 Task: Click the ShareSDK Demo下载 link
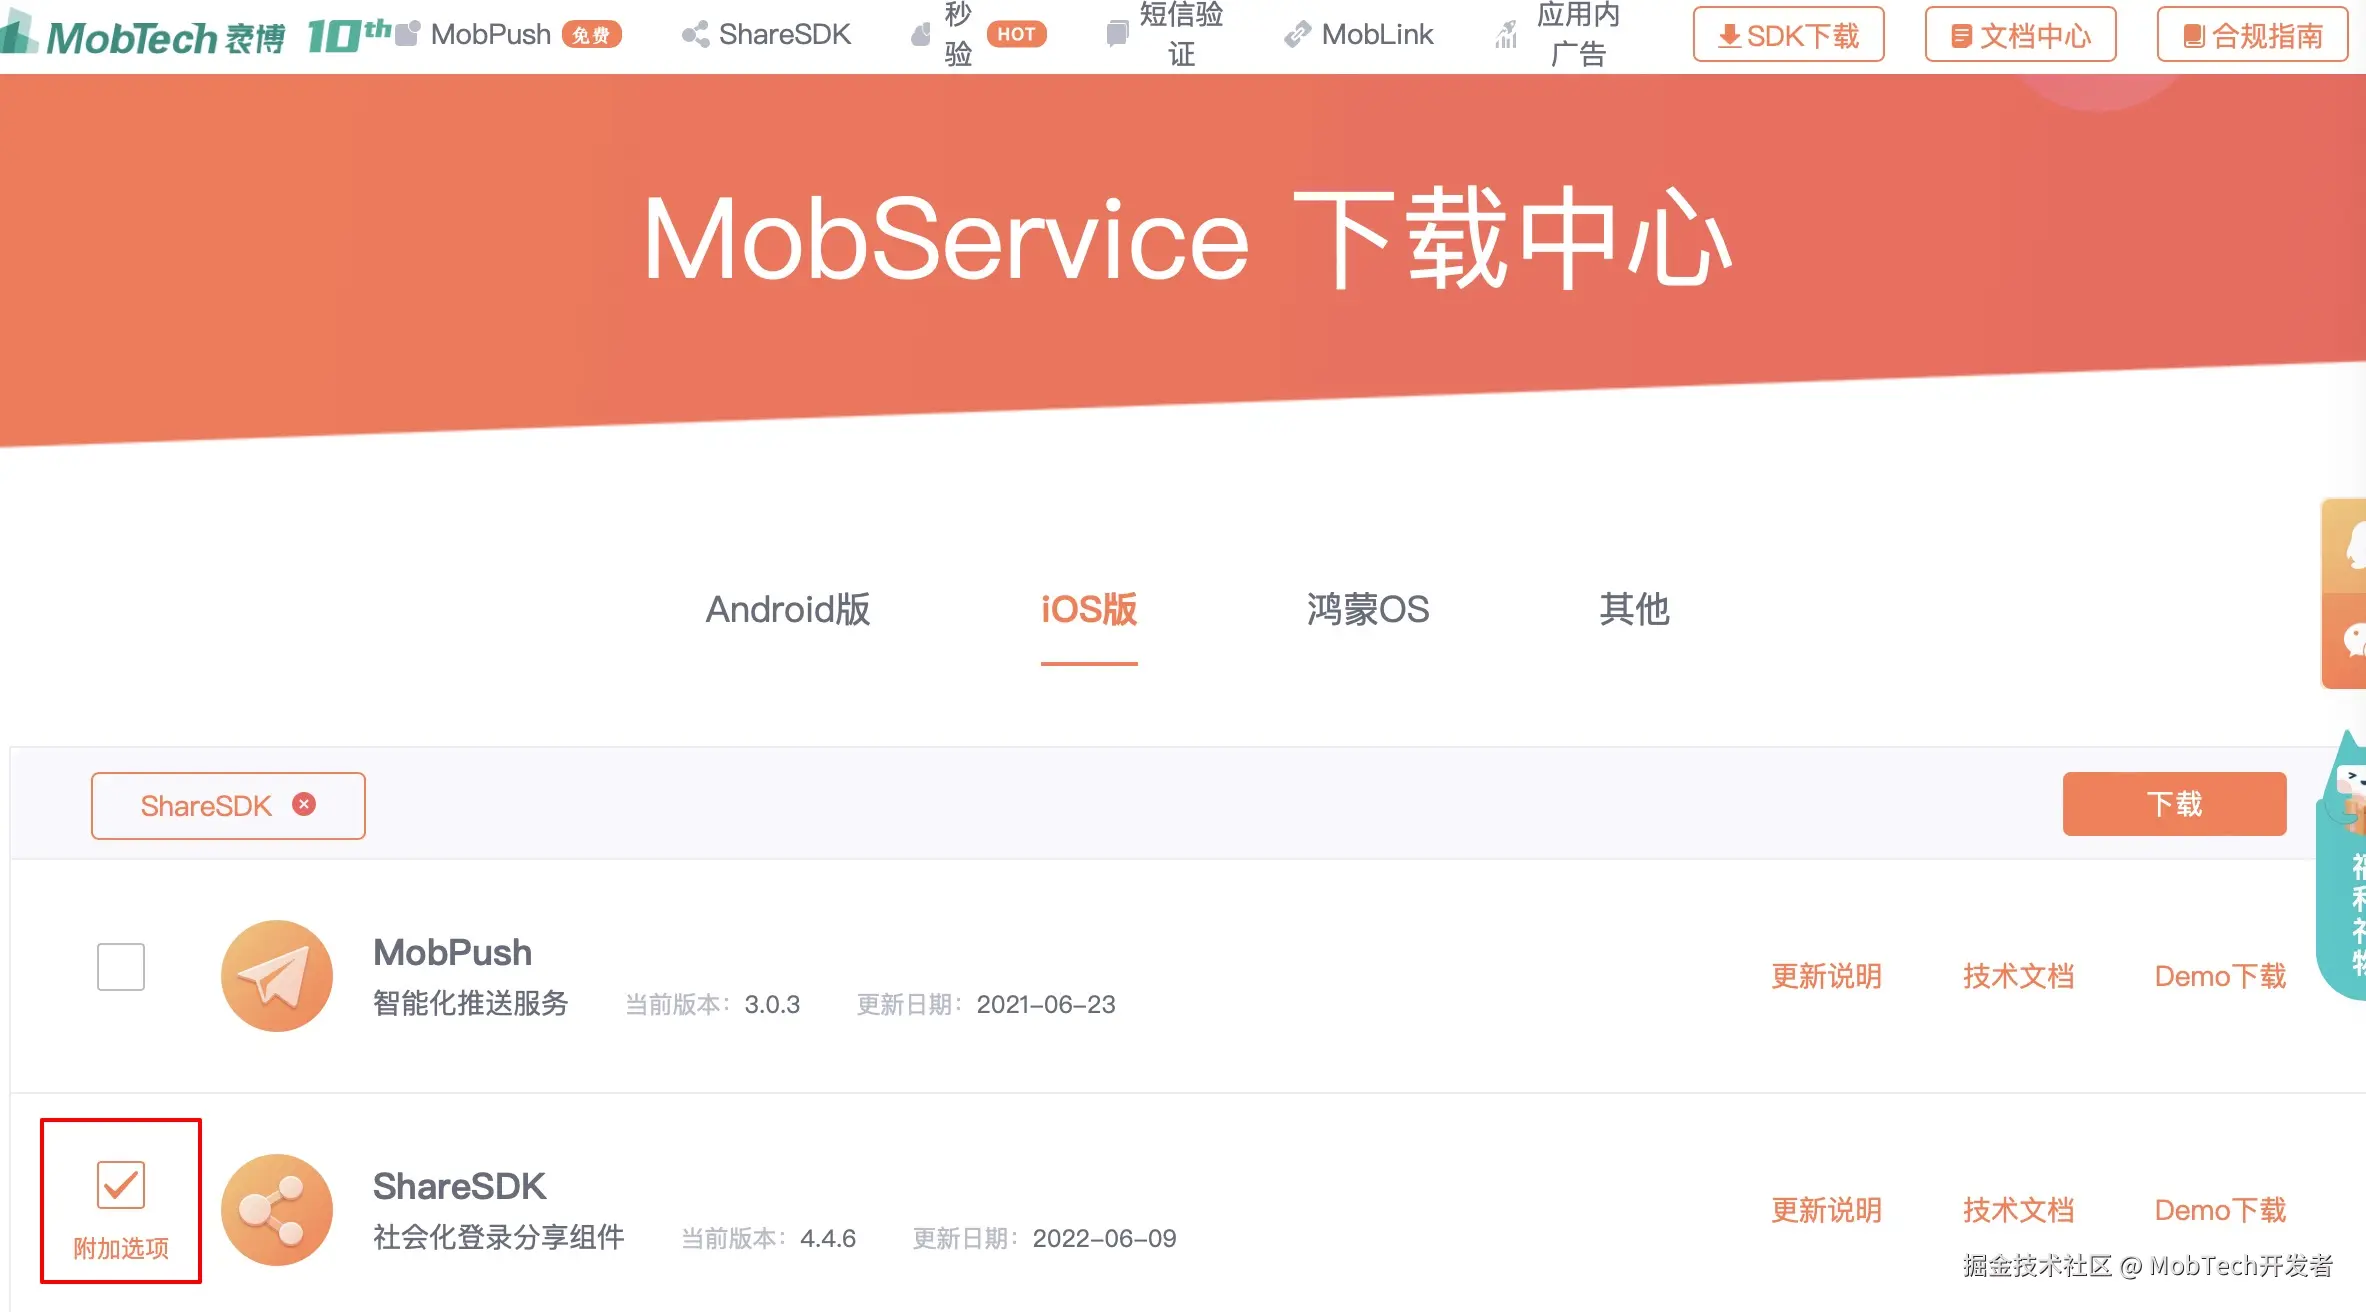2220,1210
